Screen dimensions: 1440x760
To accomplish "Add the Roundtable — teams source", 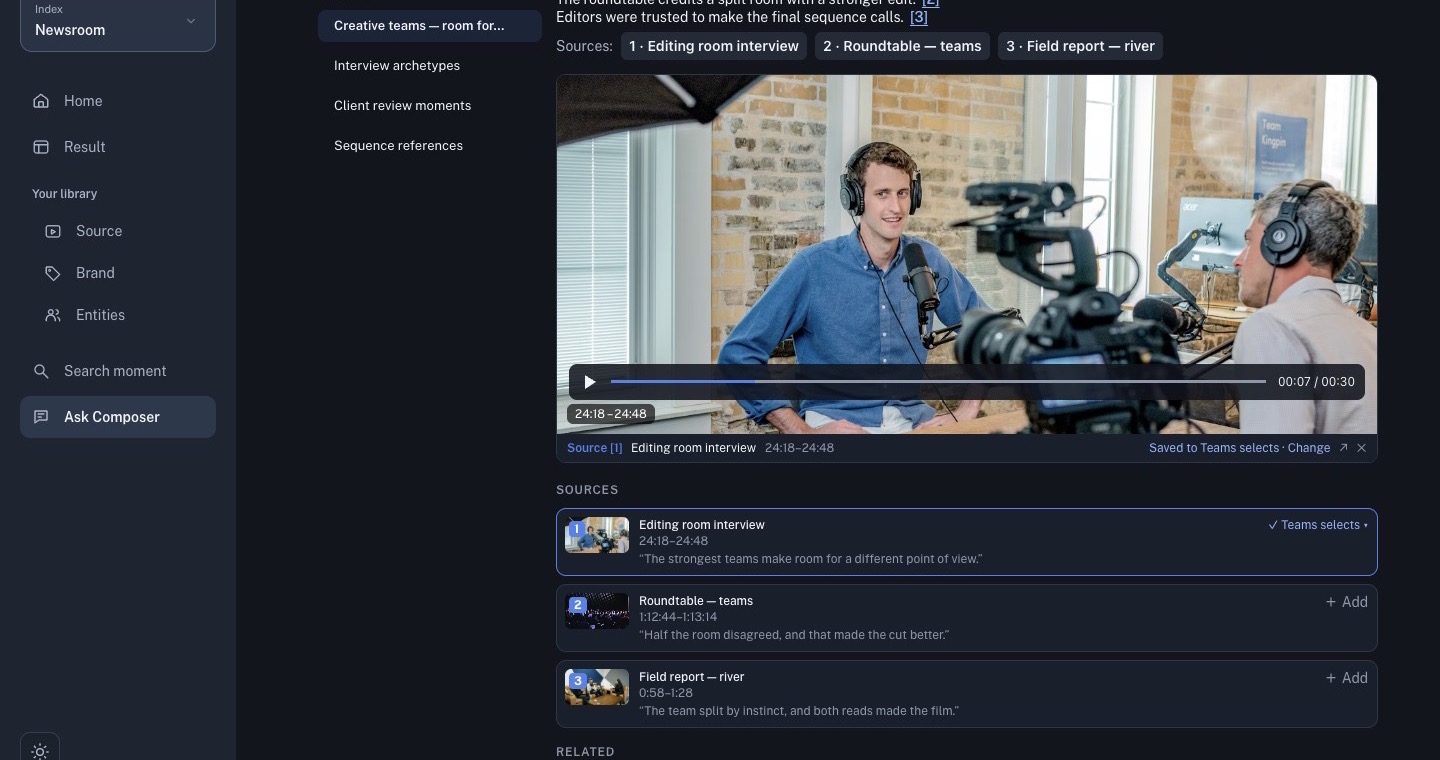I will click(x=1346, y=602).
